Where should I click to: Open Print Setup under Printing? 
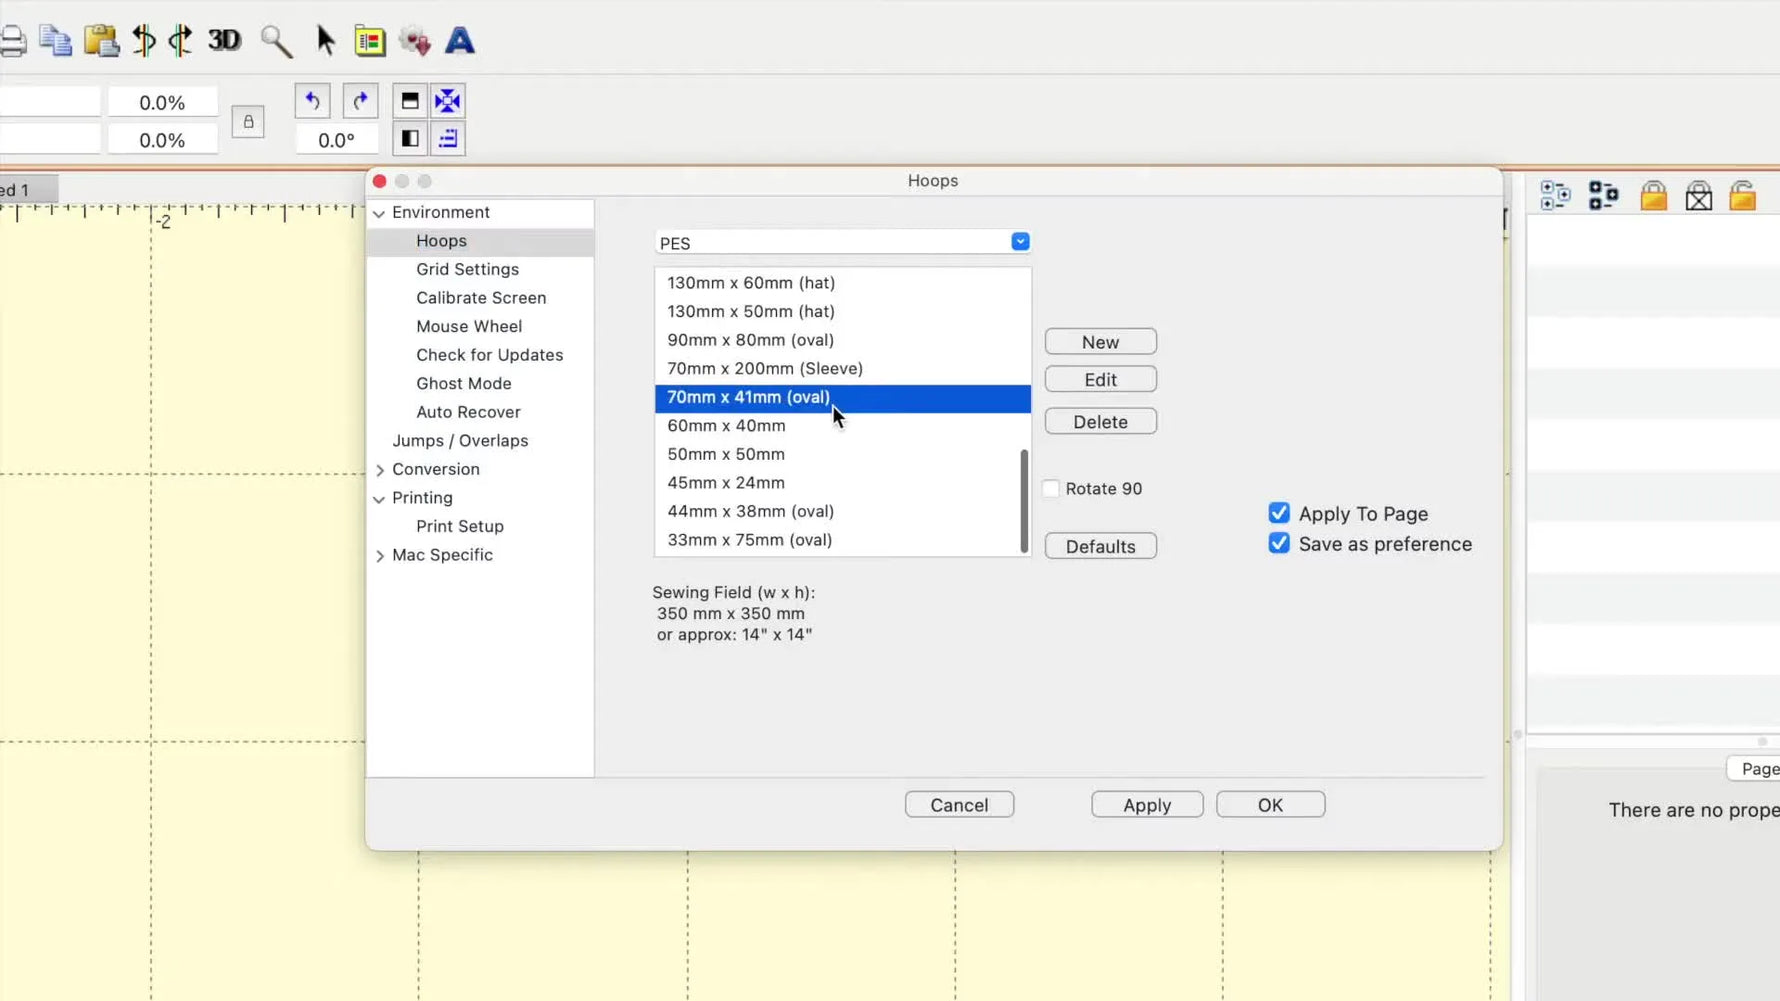pyautogui.click(x=460, y=526)
